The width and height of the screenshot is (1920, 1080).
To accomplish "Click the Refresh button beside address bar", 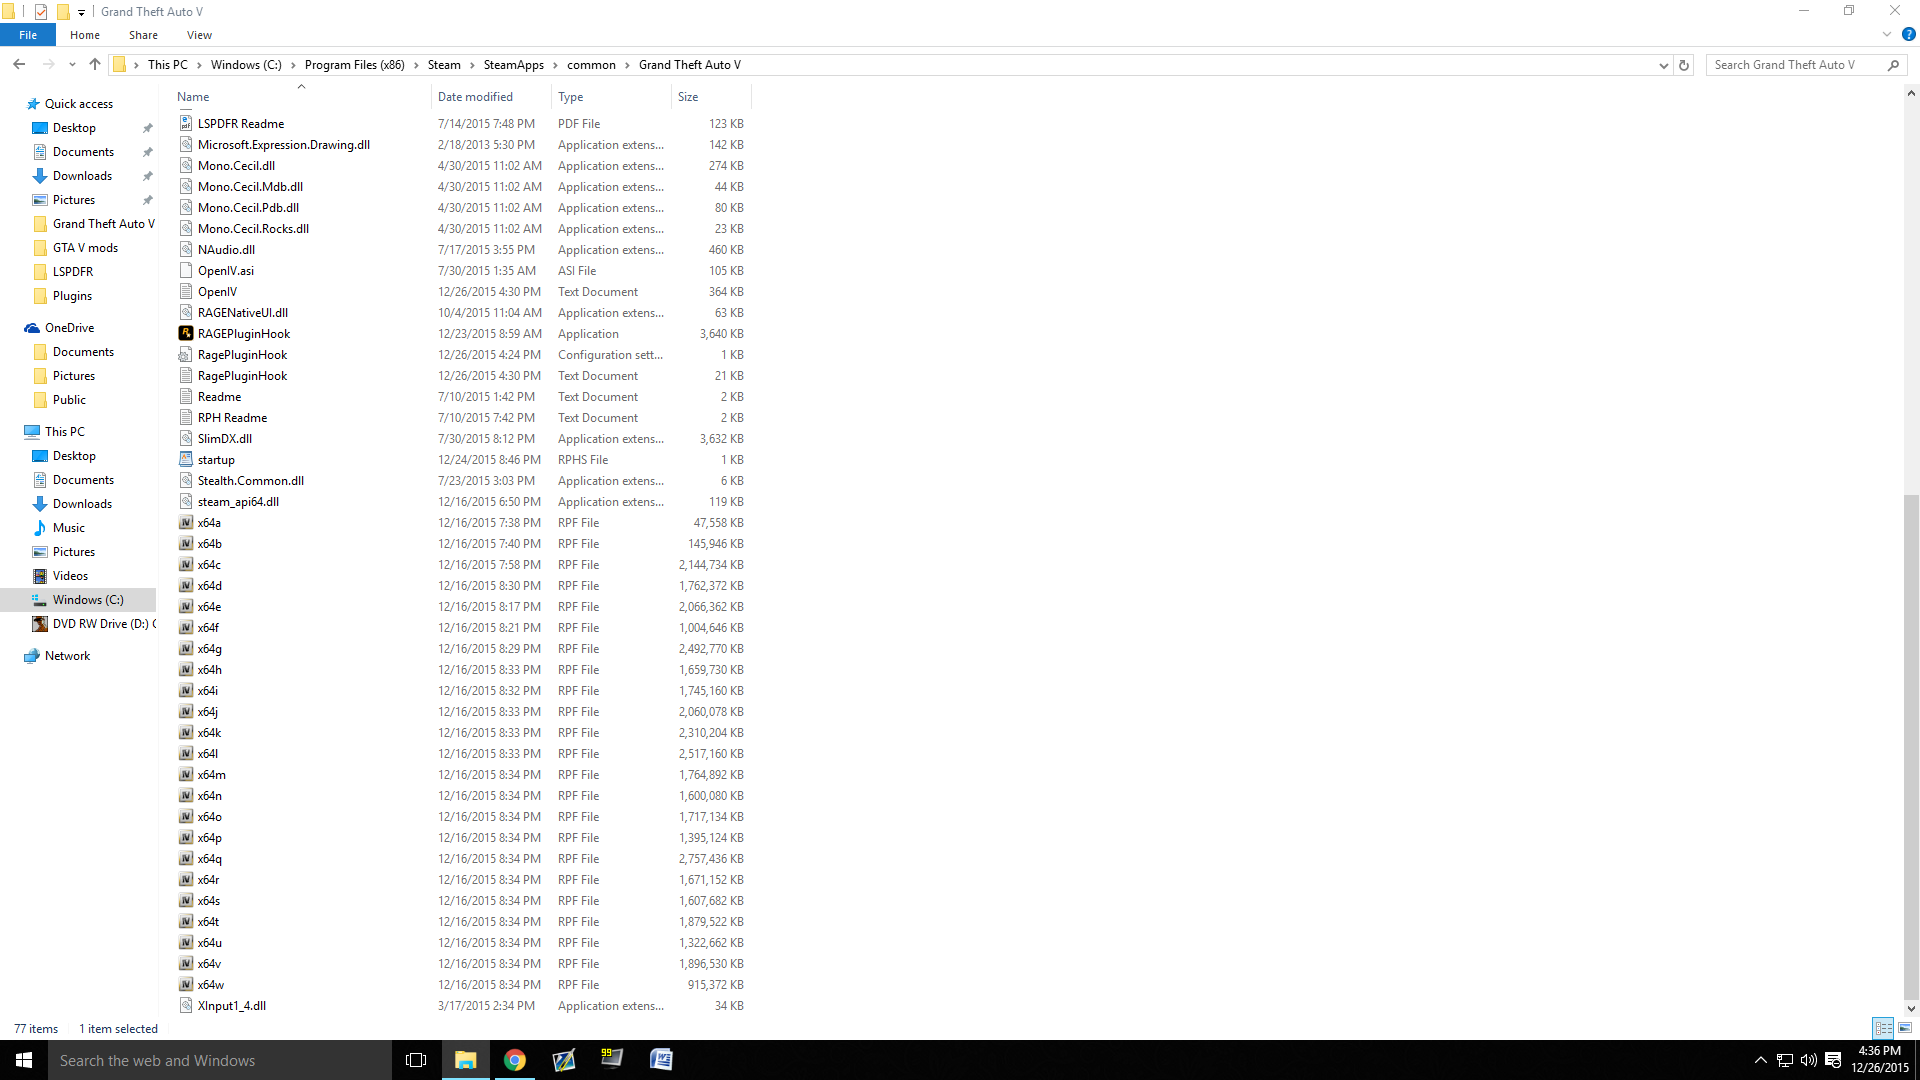I will point(1684,65).
